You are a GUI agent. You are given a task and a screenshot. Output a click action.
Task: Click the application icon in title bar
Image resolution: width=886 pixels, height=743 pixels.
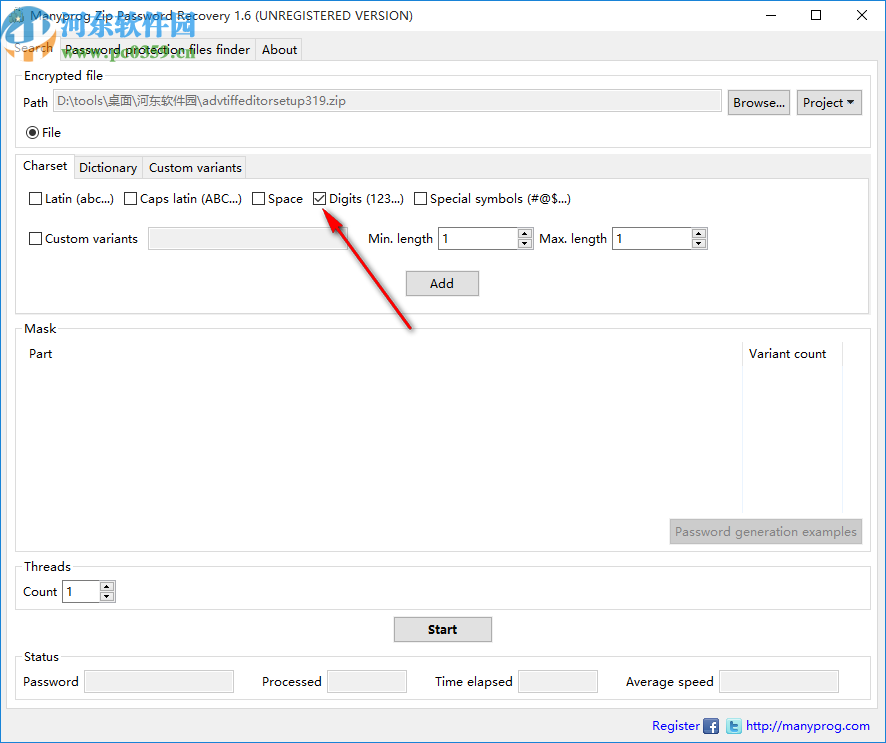[16, 15]
